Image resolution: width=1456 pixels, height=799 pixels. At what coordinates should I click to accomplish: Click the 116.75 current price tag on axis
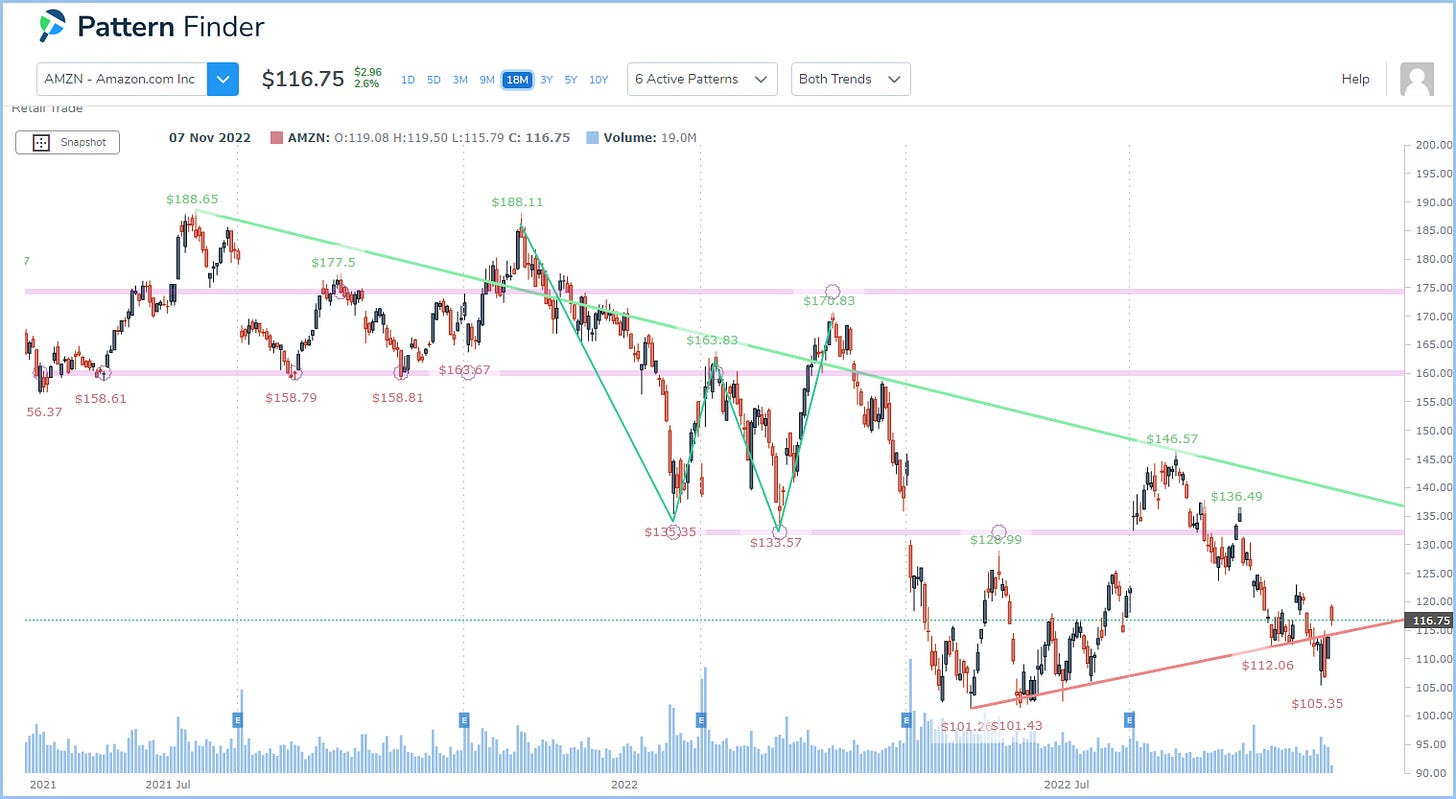point(1429,621)
